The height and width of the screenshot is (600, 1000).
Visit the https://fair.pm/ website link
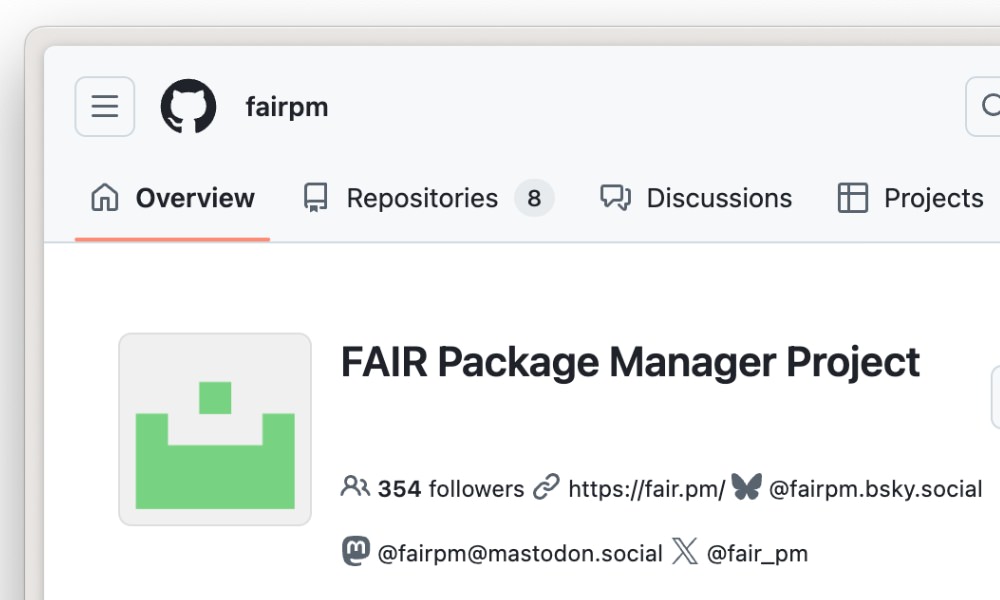coord(646,488)
